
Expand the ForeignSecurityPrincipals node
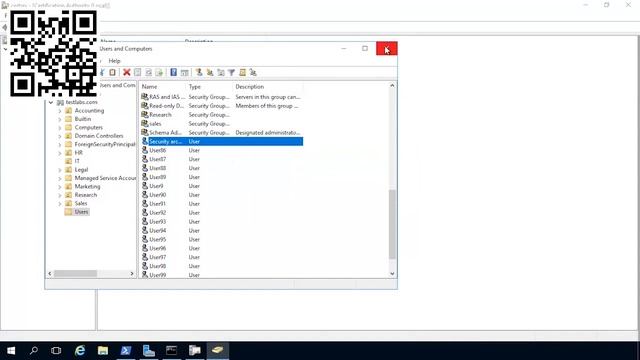pyautogui.click(x=60, y=144)
